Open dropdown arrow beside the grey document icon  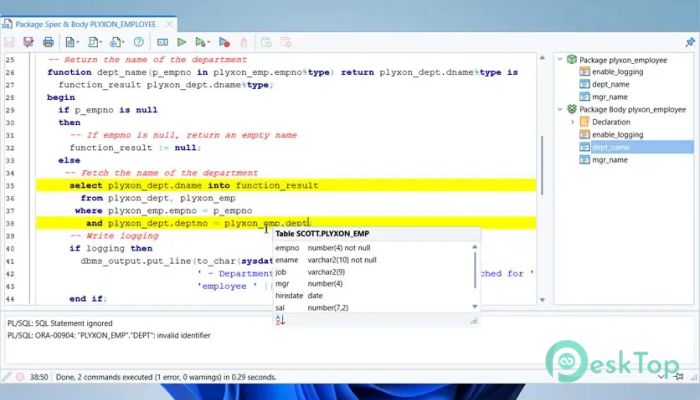click(x=100, y=43)
